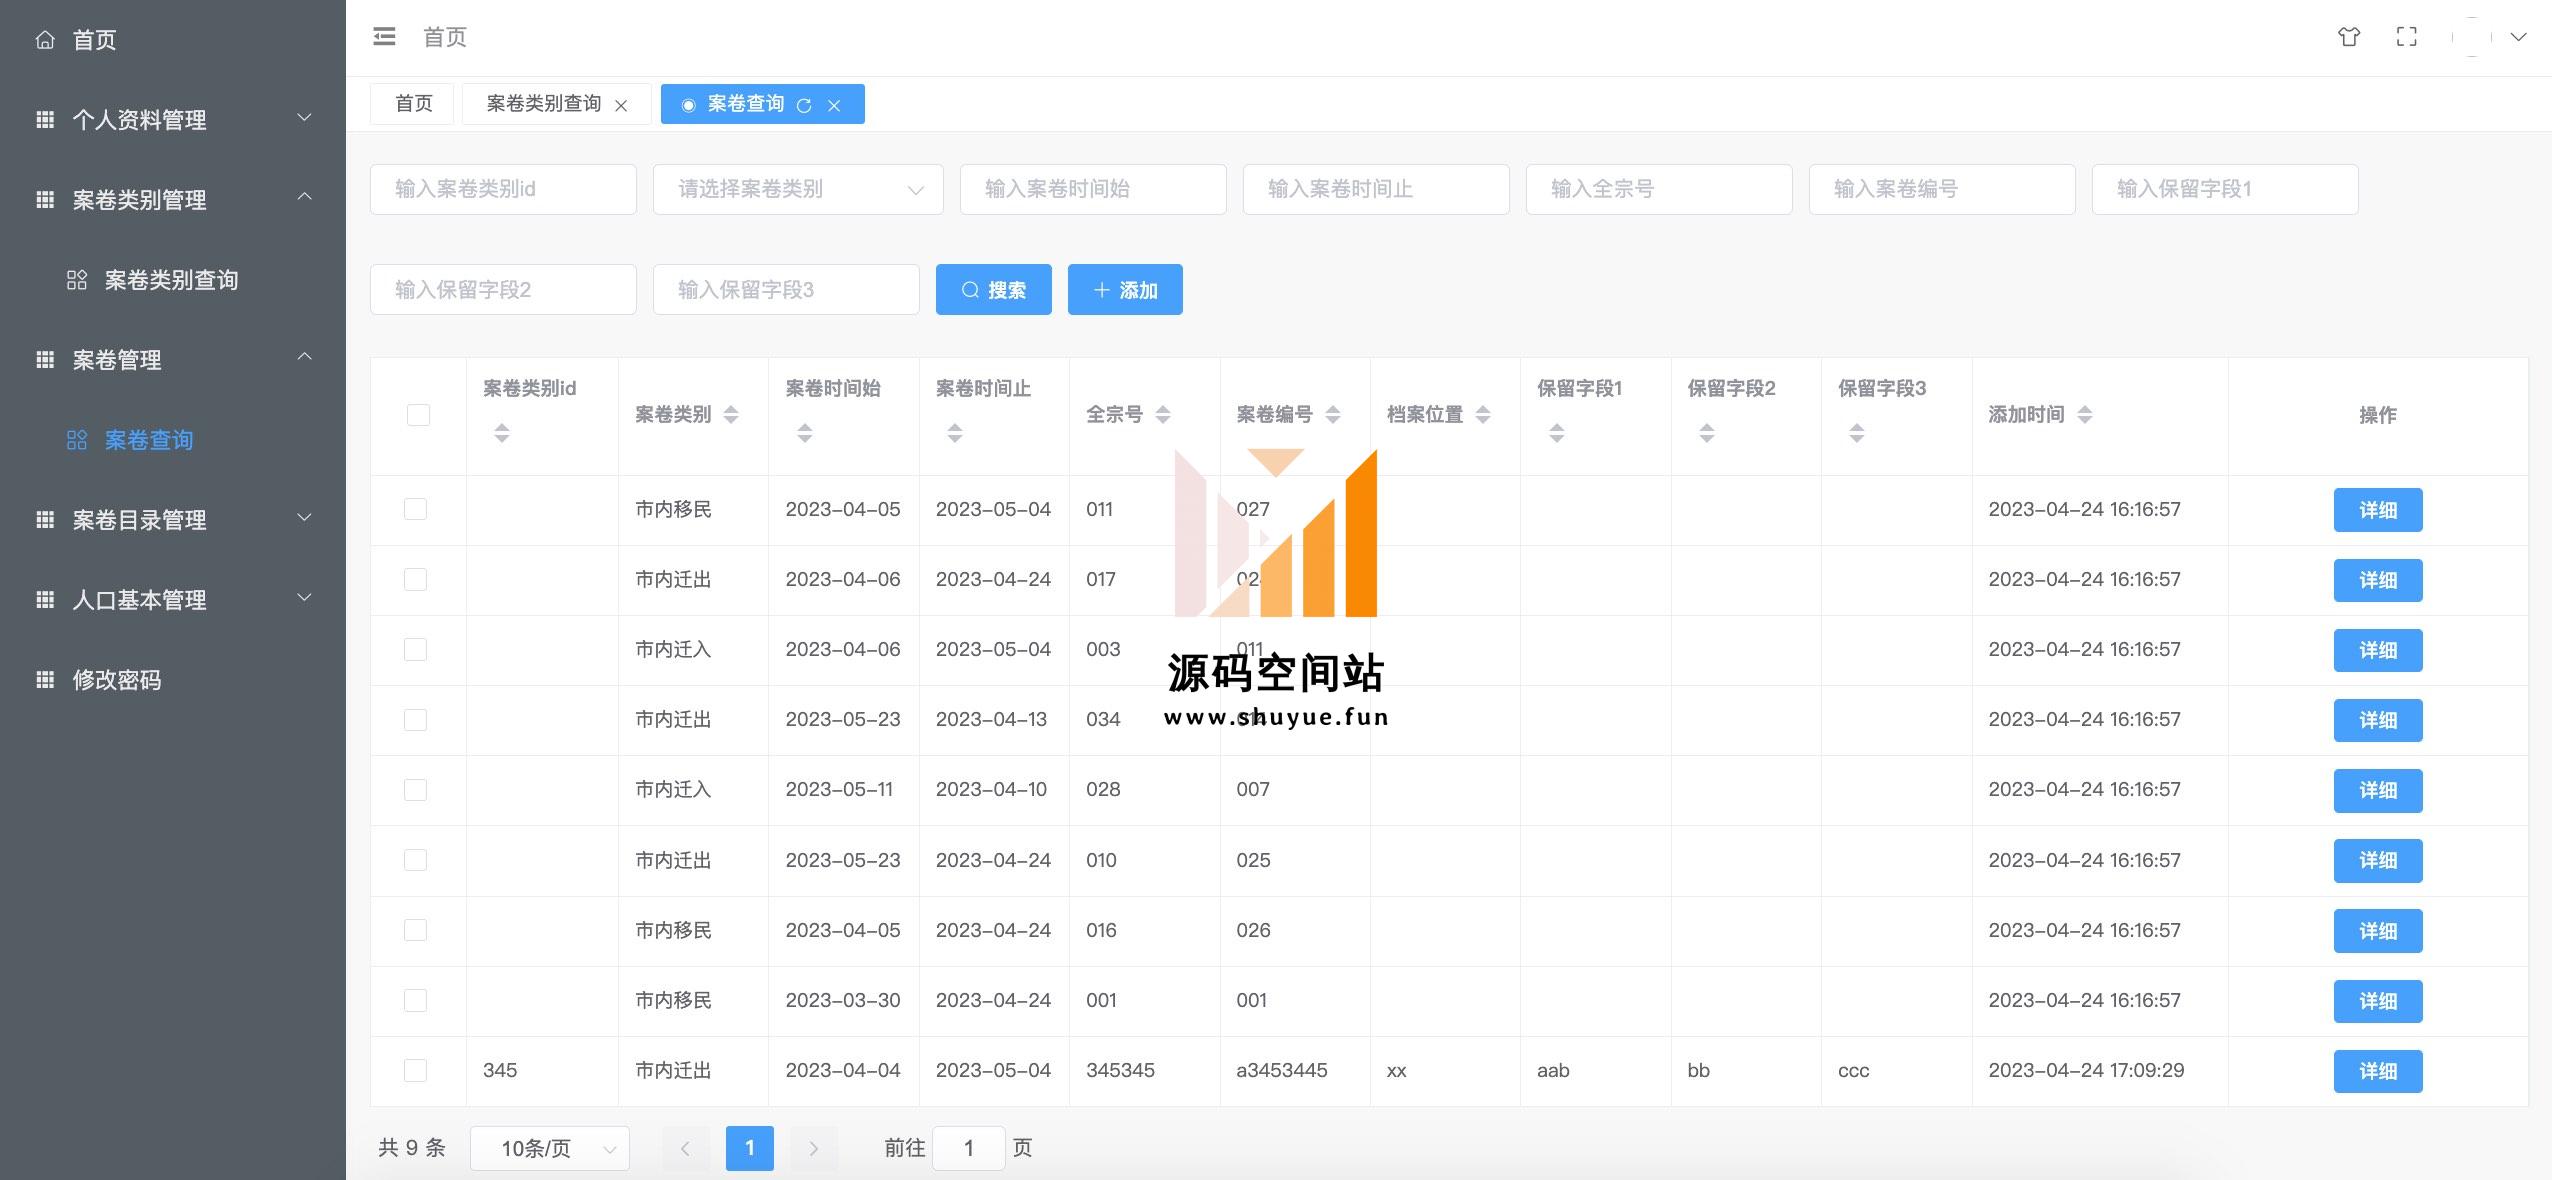The image size is (2552, 1180).
Task: Click the 搜索 button
Action: pos(993,290)
